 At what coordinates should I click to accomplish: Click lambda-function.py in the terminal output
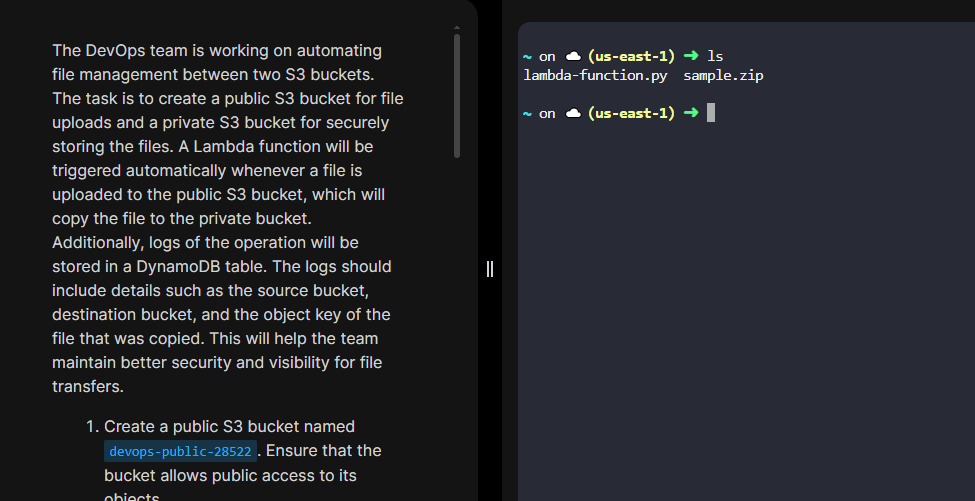(x=595, y=75)
